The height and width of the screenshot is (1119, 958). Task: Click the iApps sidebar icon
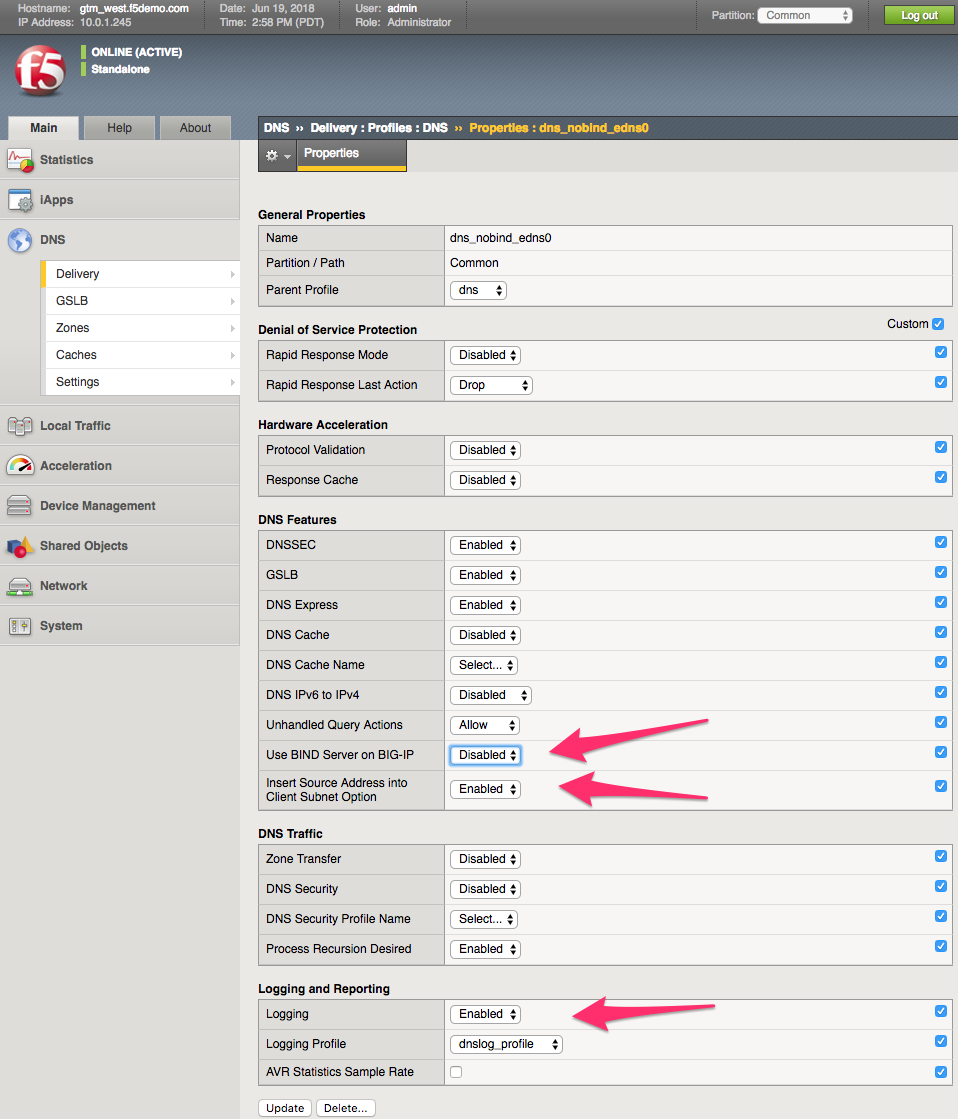point(20,200)
